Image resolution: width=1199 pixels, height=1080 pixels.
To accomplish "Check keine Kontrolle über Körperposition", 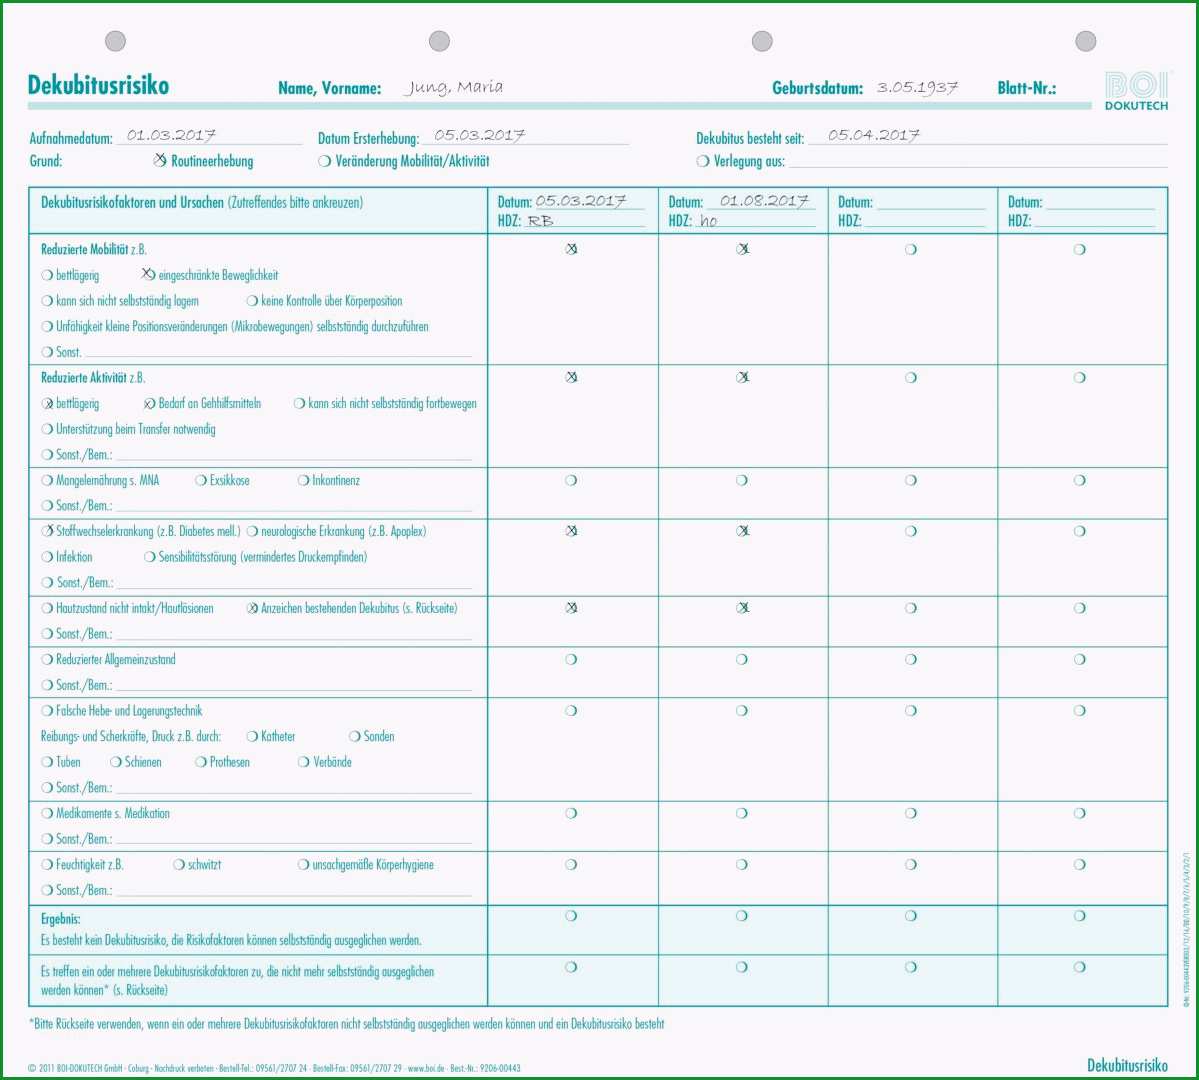I will 252,301.
